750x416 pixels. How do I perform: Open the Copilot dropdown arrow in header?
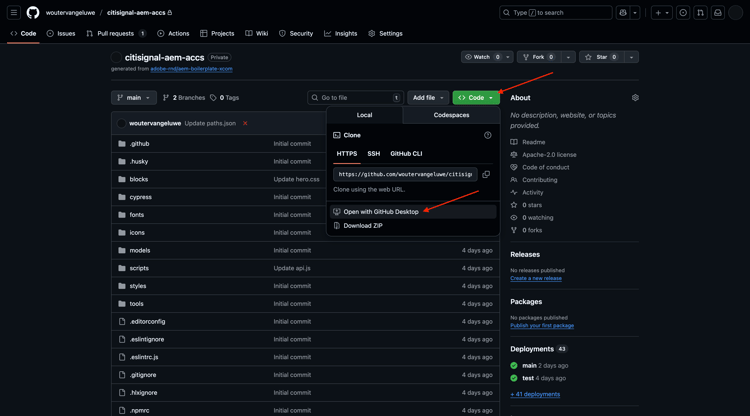pos(635,13)
